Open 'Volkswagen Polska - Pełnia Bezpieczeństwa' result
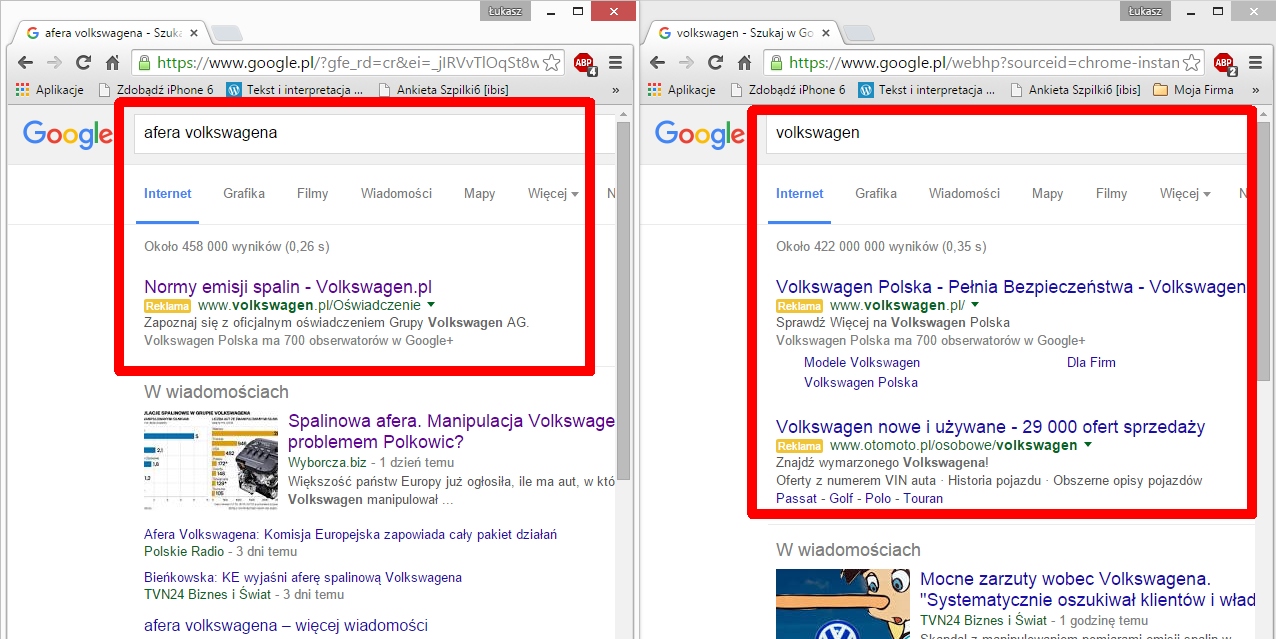Image resolution: width=1276 pixels, height=639 pixels. (1011, 287)
